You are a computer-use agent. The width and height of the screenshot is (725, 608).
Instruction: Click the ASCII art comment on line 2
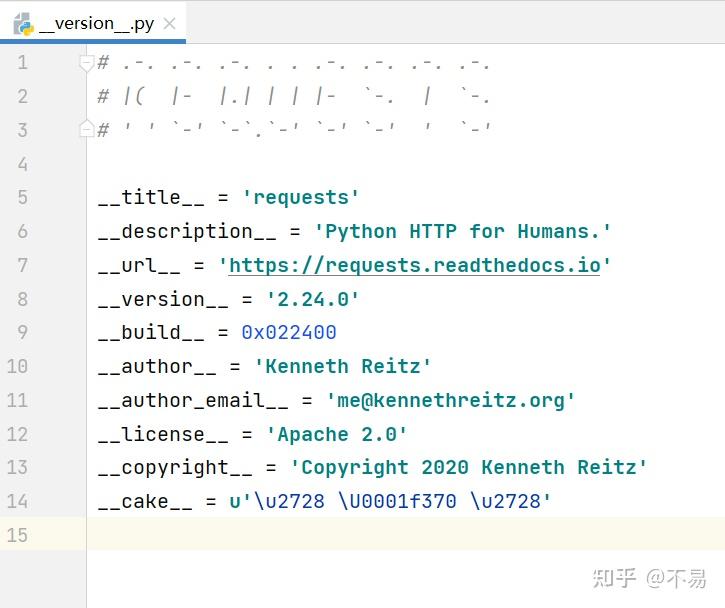pyautogui.click(x=294, y=97)
